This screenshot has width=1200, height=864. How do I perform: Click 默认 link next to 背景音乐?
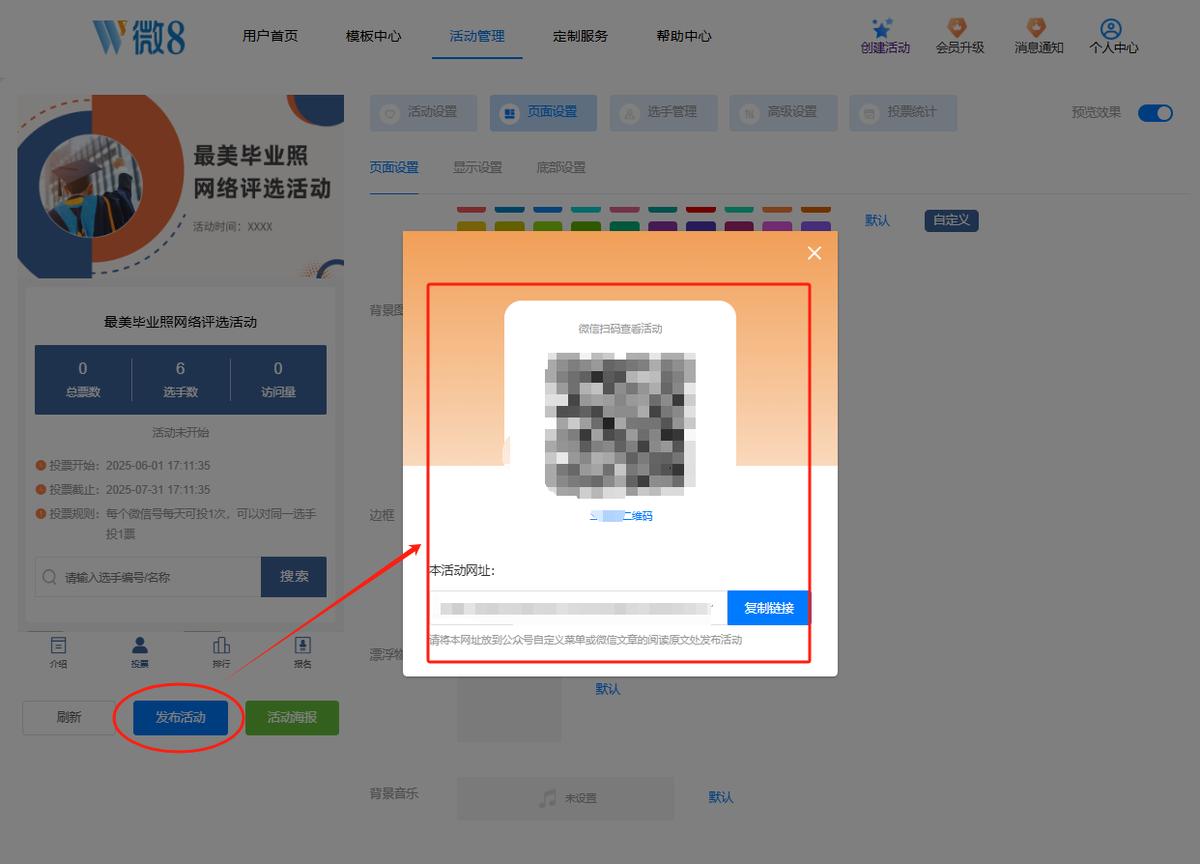tap(721, 797)
